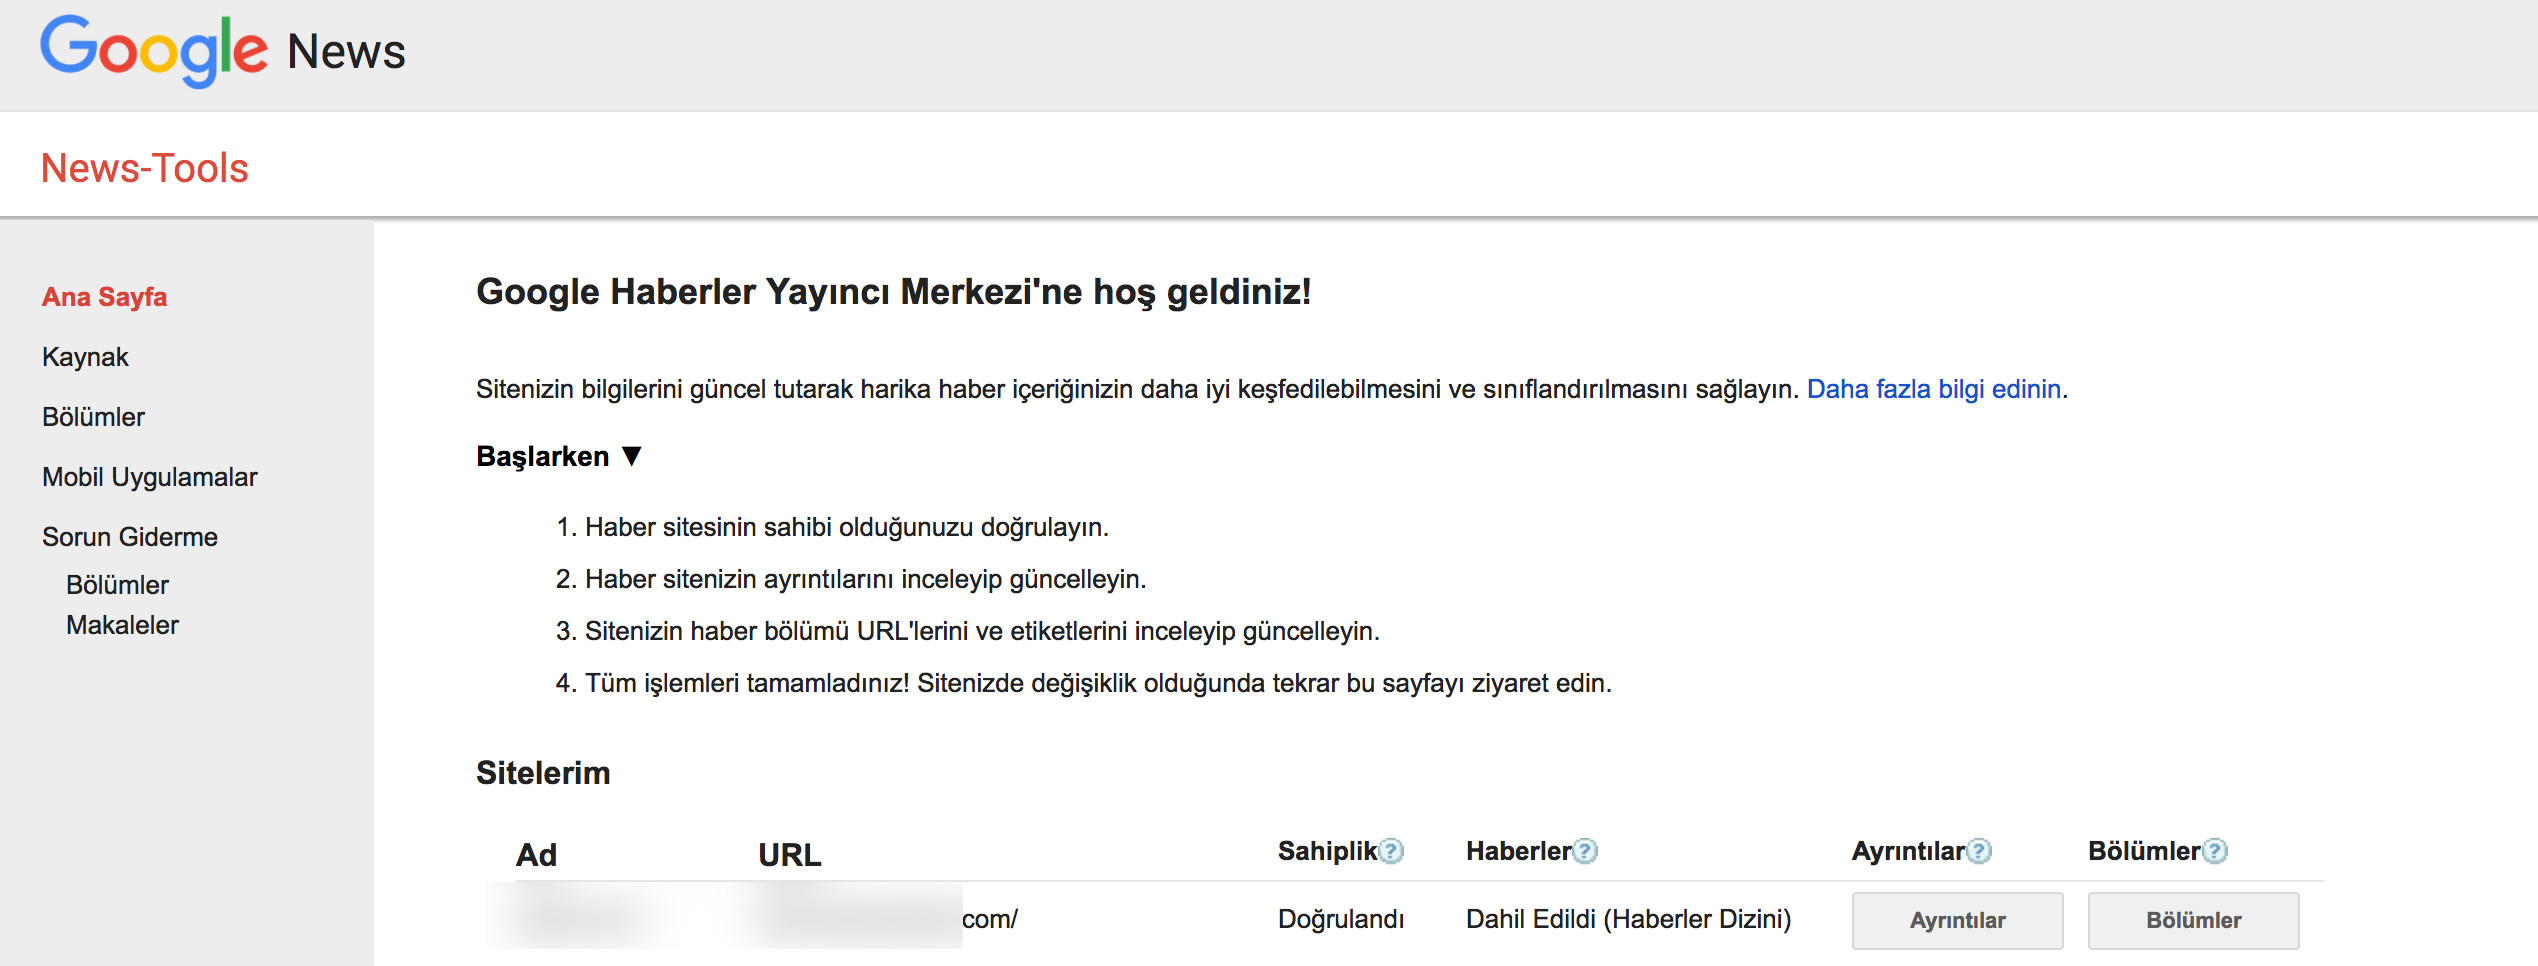Click the Ayrıntılar button for the site

[1957, 920]
